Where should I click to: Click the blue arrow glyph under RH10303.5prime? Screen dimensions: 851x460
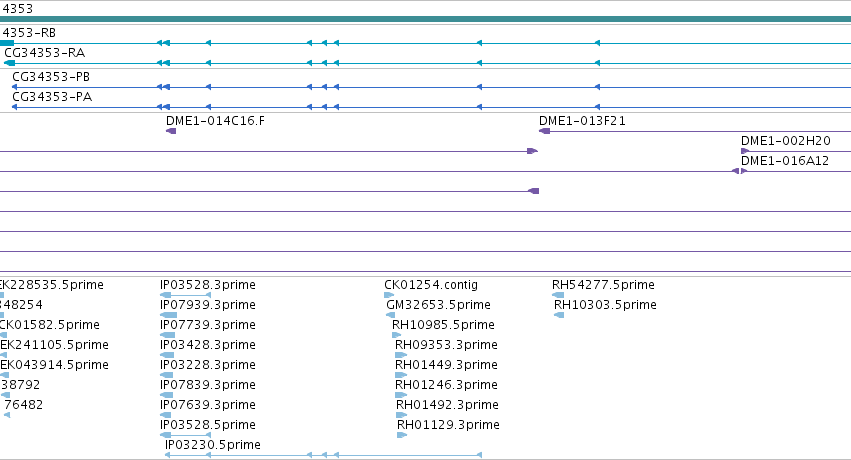coord(559,315)
